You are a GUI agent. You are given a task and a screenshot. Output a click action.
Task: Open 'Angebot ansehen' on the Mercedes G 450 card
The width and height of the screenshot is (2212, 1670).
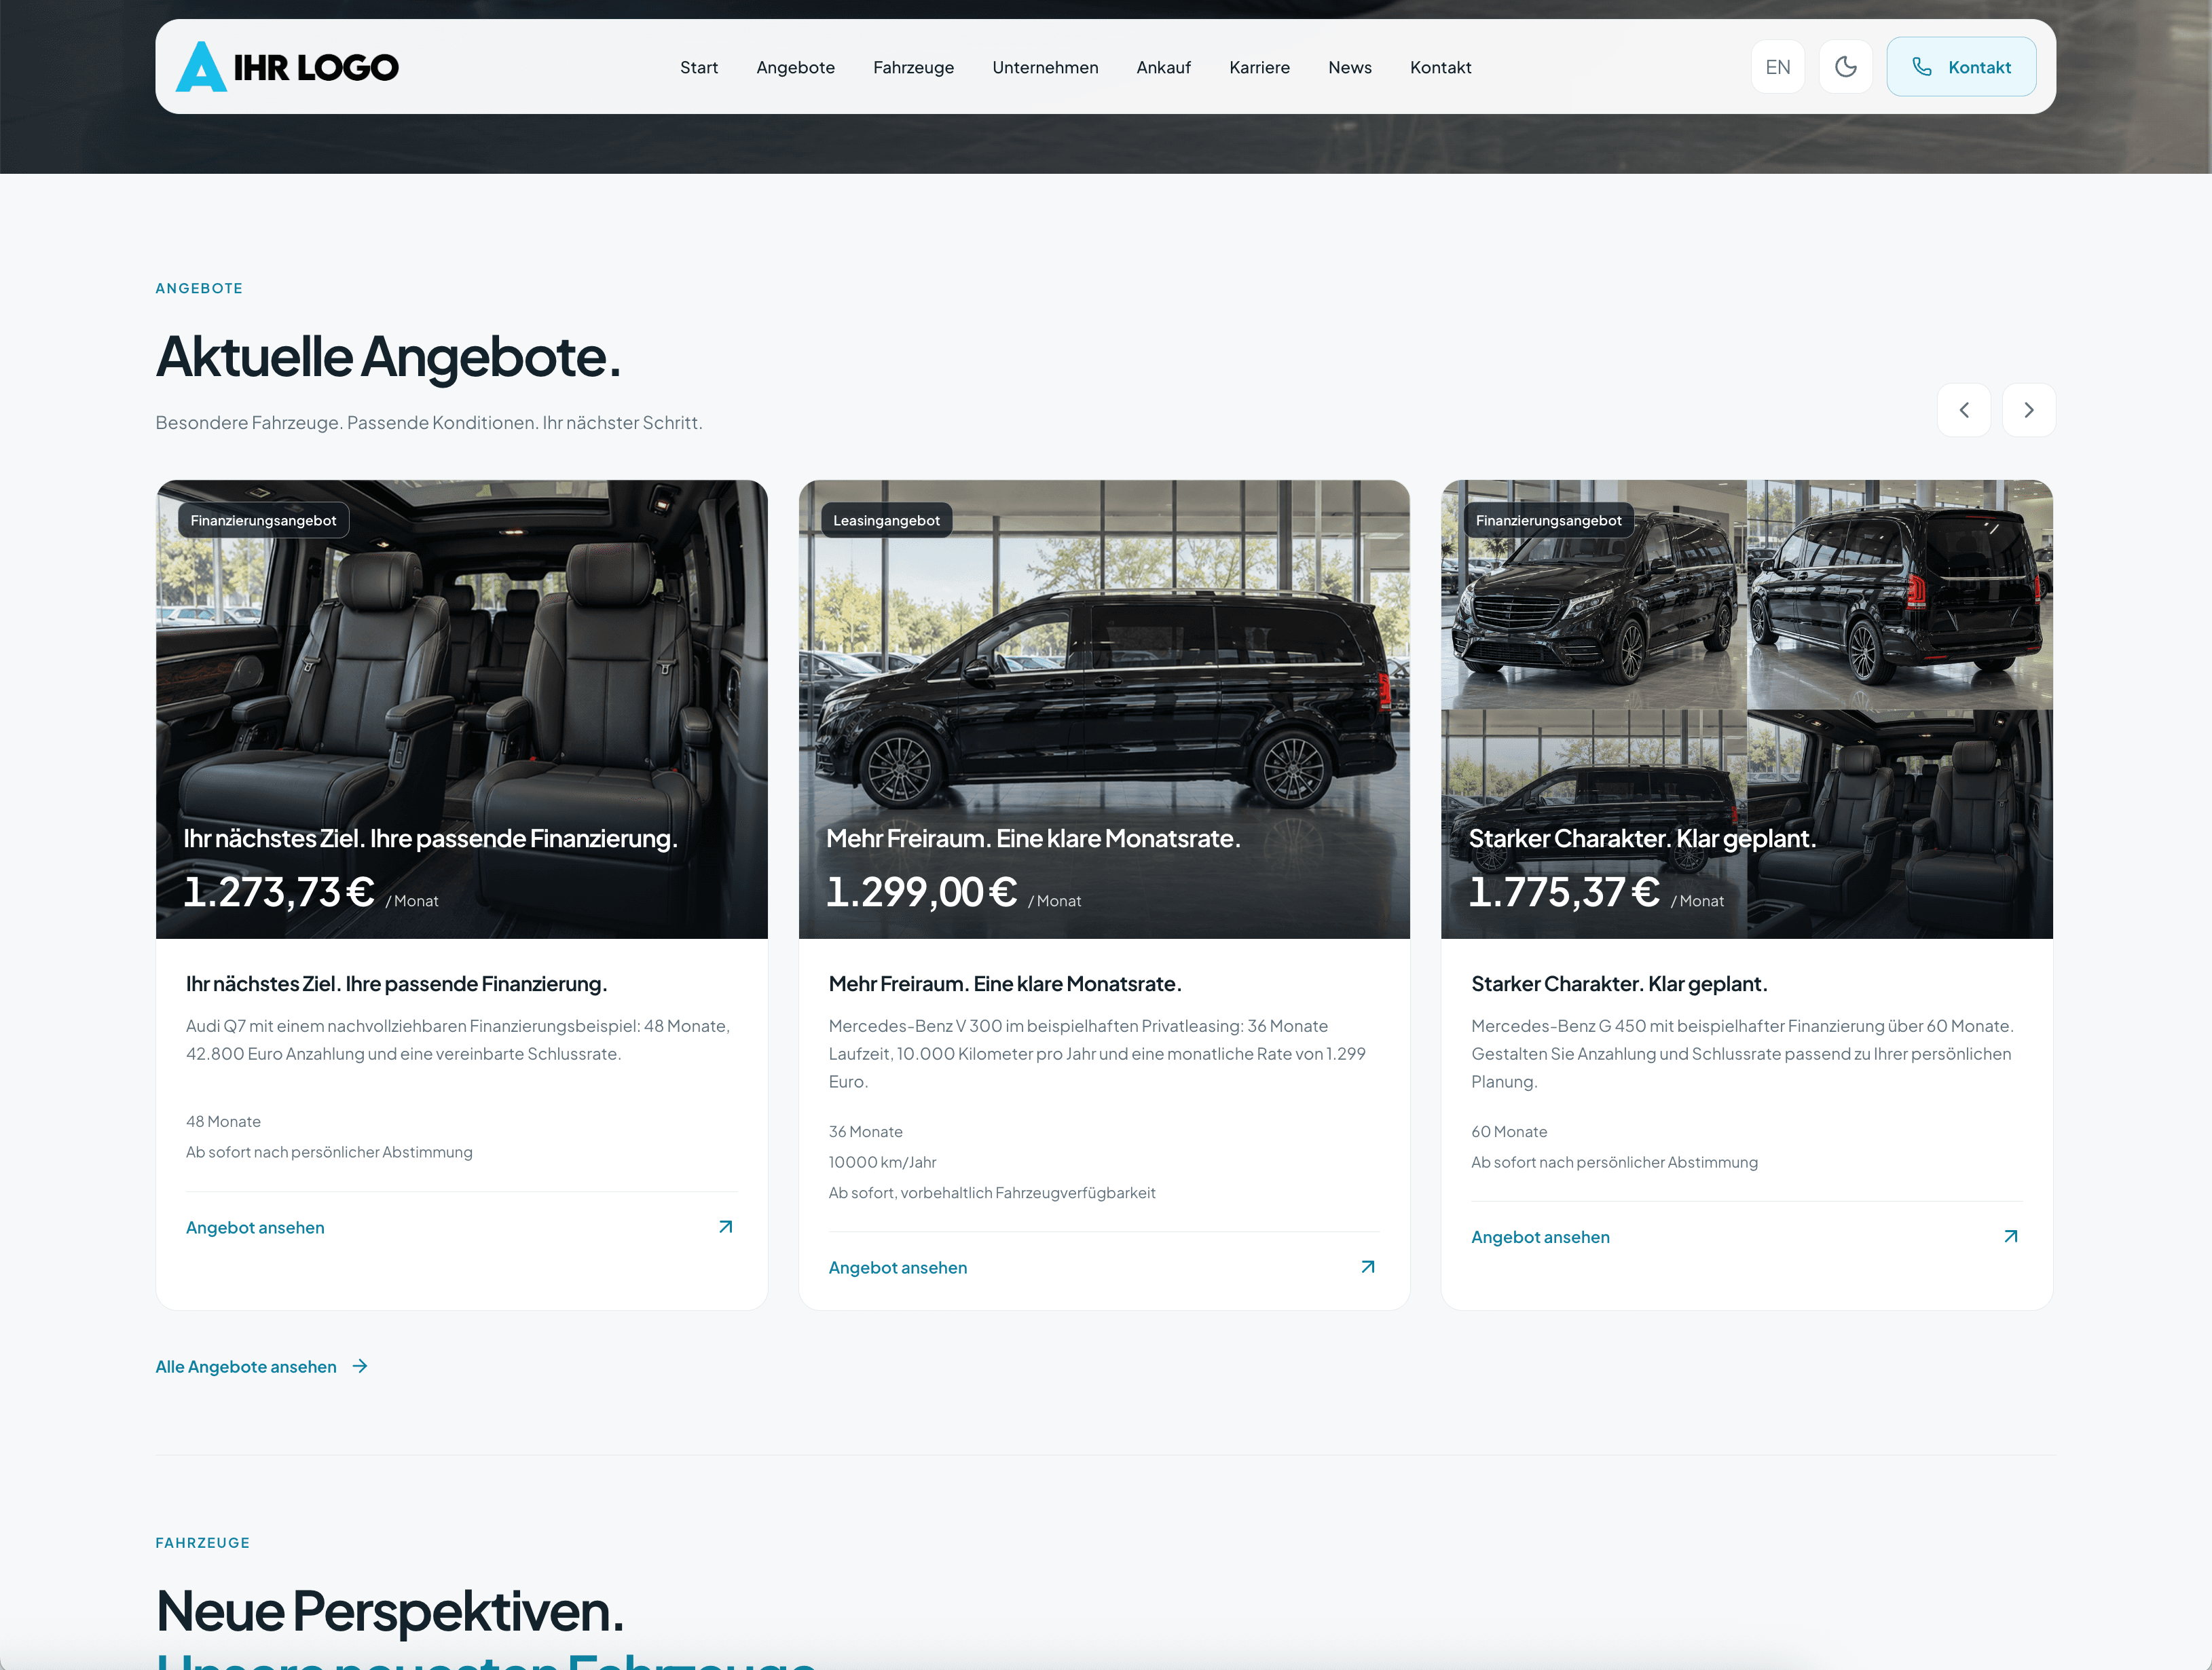[1540, 1237]
